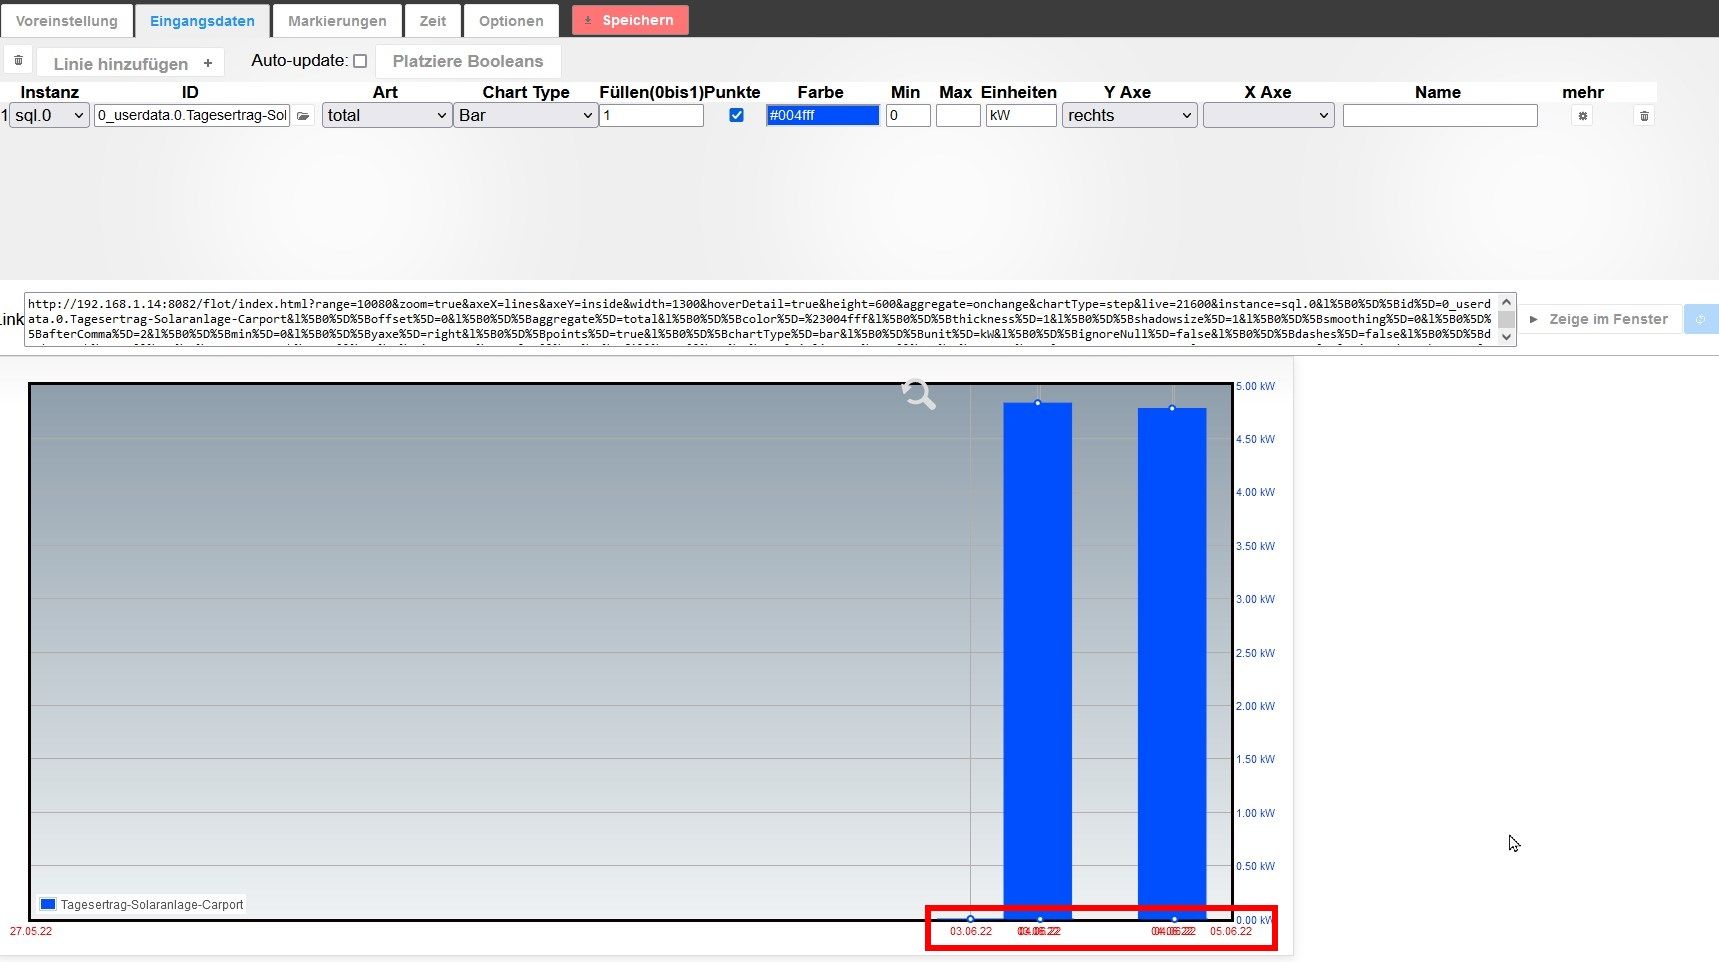Click the 2.50 kW axis label
Screen dimensions: 1719x962
click(x=1256, y=653)
